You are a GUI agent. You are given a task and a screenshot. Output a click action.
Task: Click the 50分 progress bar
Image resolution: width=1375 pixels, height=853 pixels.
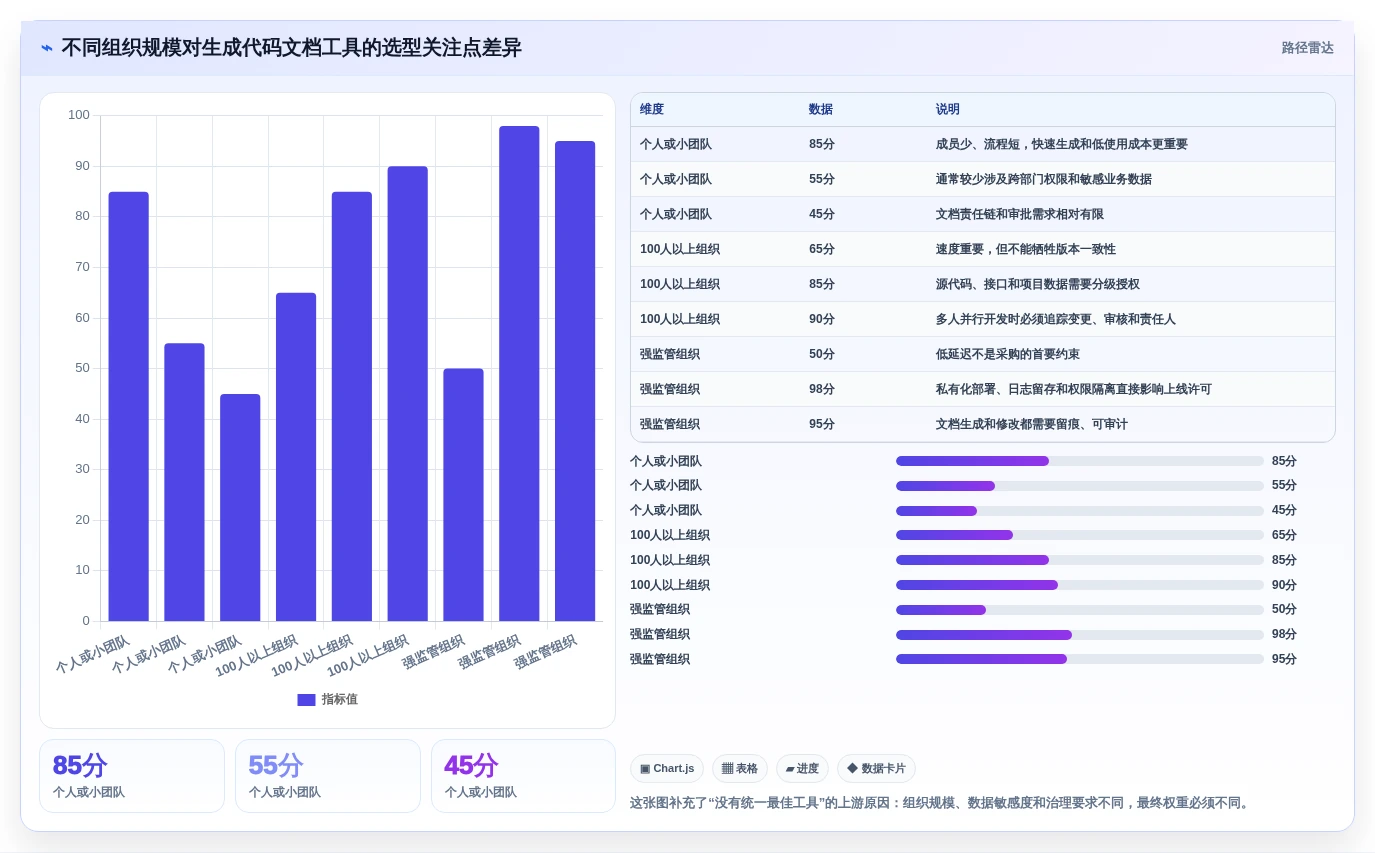(x=1080, y=610)
